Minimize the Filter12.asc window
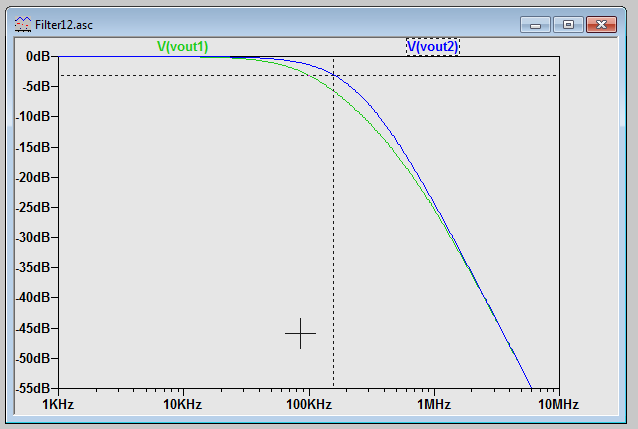 535,25
